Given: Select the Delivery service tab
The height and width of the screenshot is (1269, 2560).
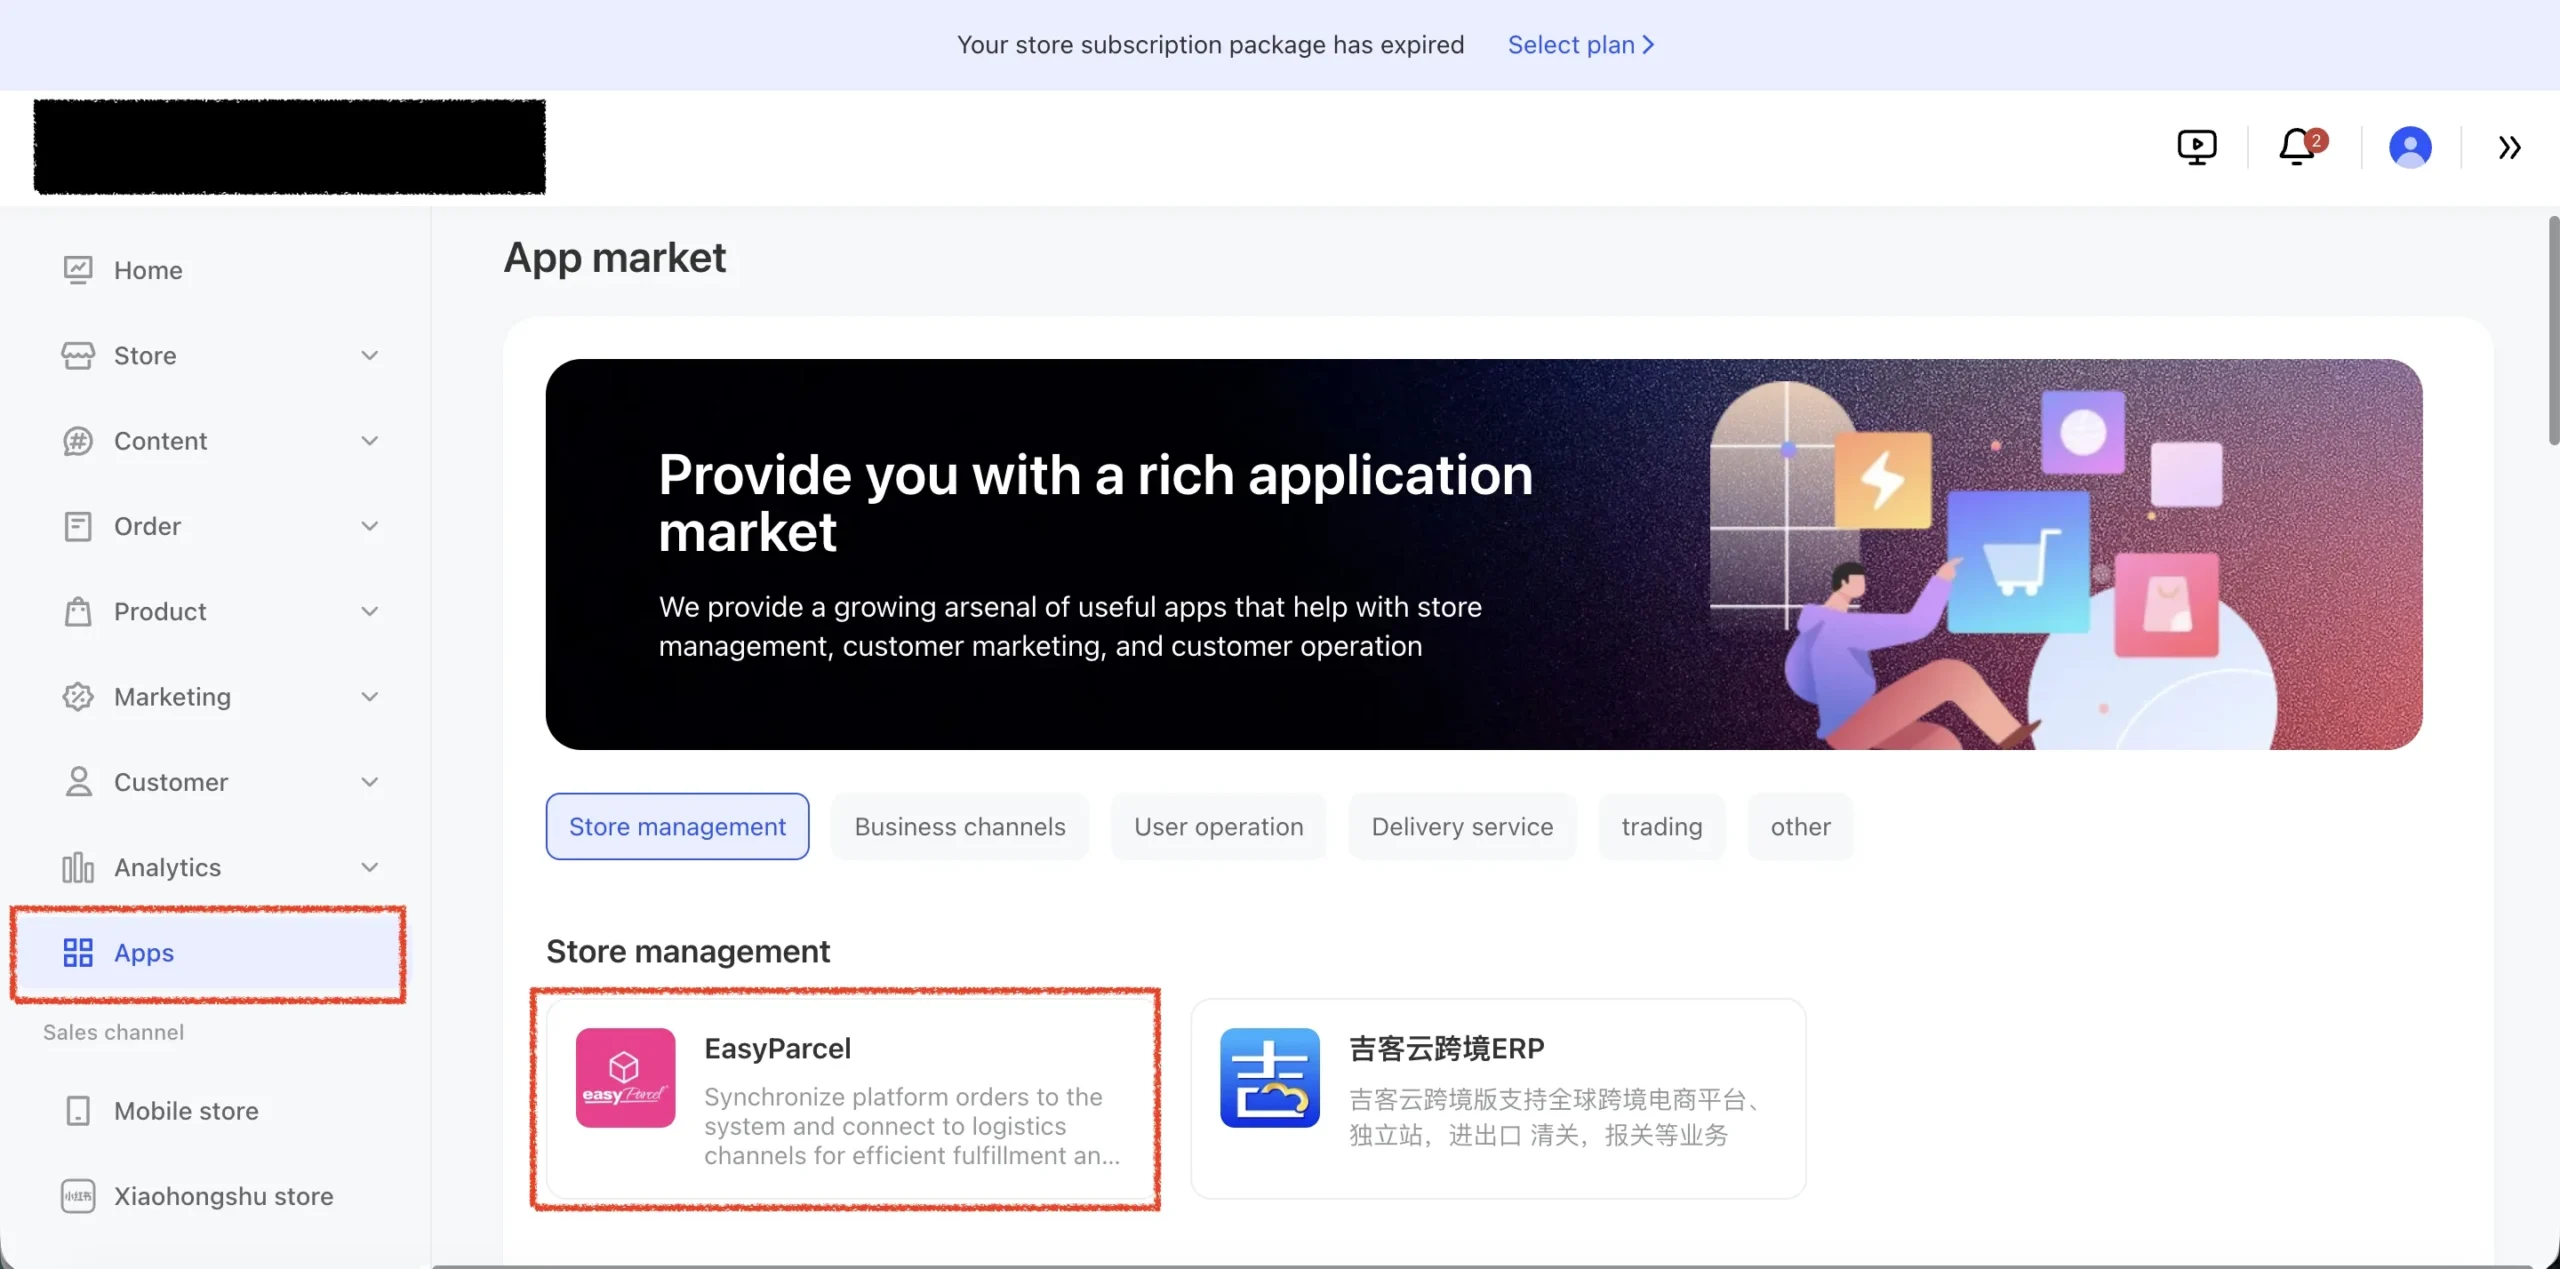Looking at the screenshot, I should (x=1461, y=827).
